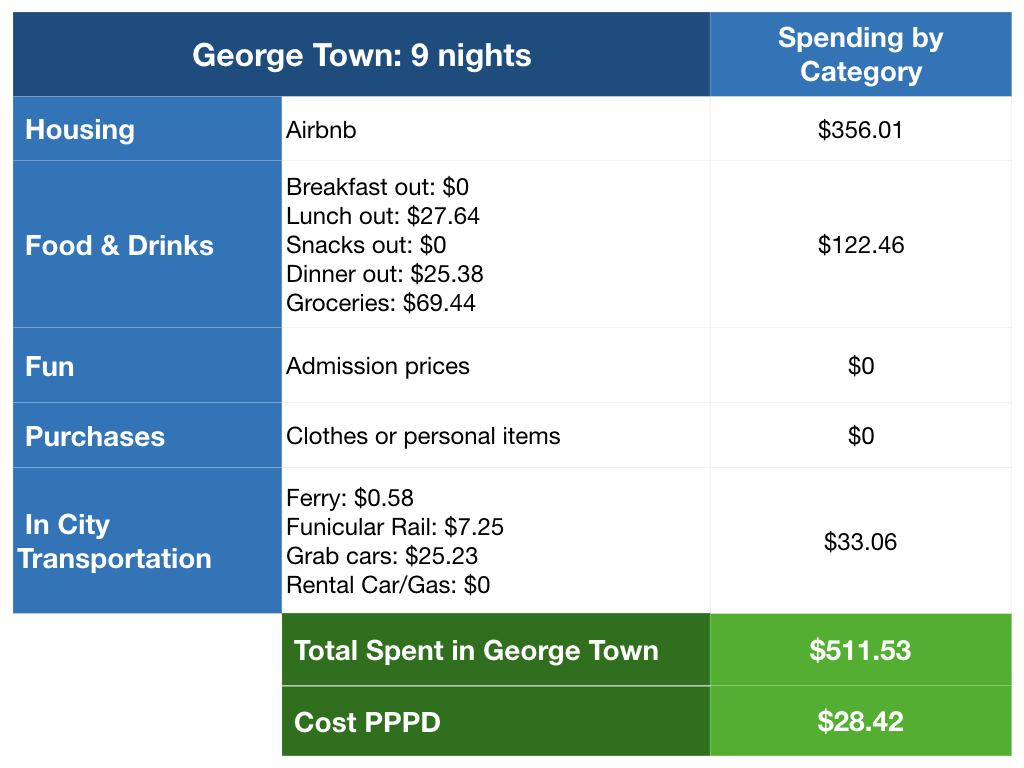Click the "George Town: 9 nights" header
The width and height of the screenshot is (1024, 768).
pos(361,54)
